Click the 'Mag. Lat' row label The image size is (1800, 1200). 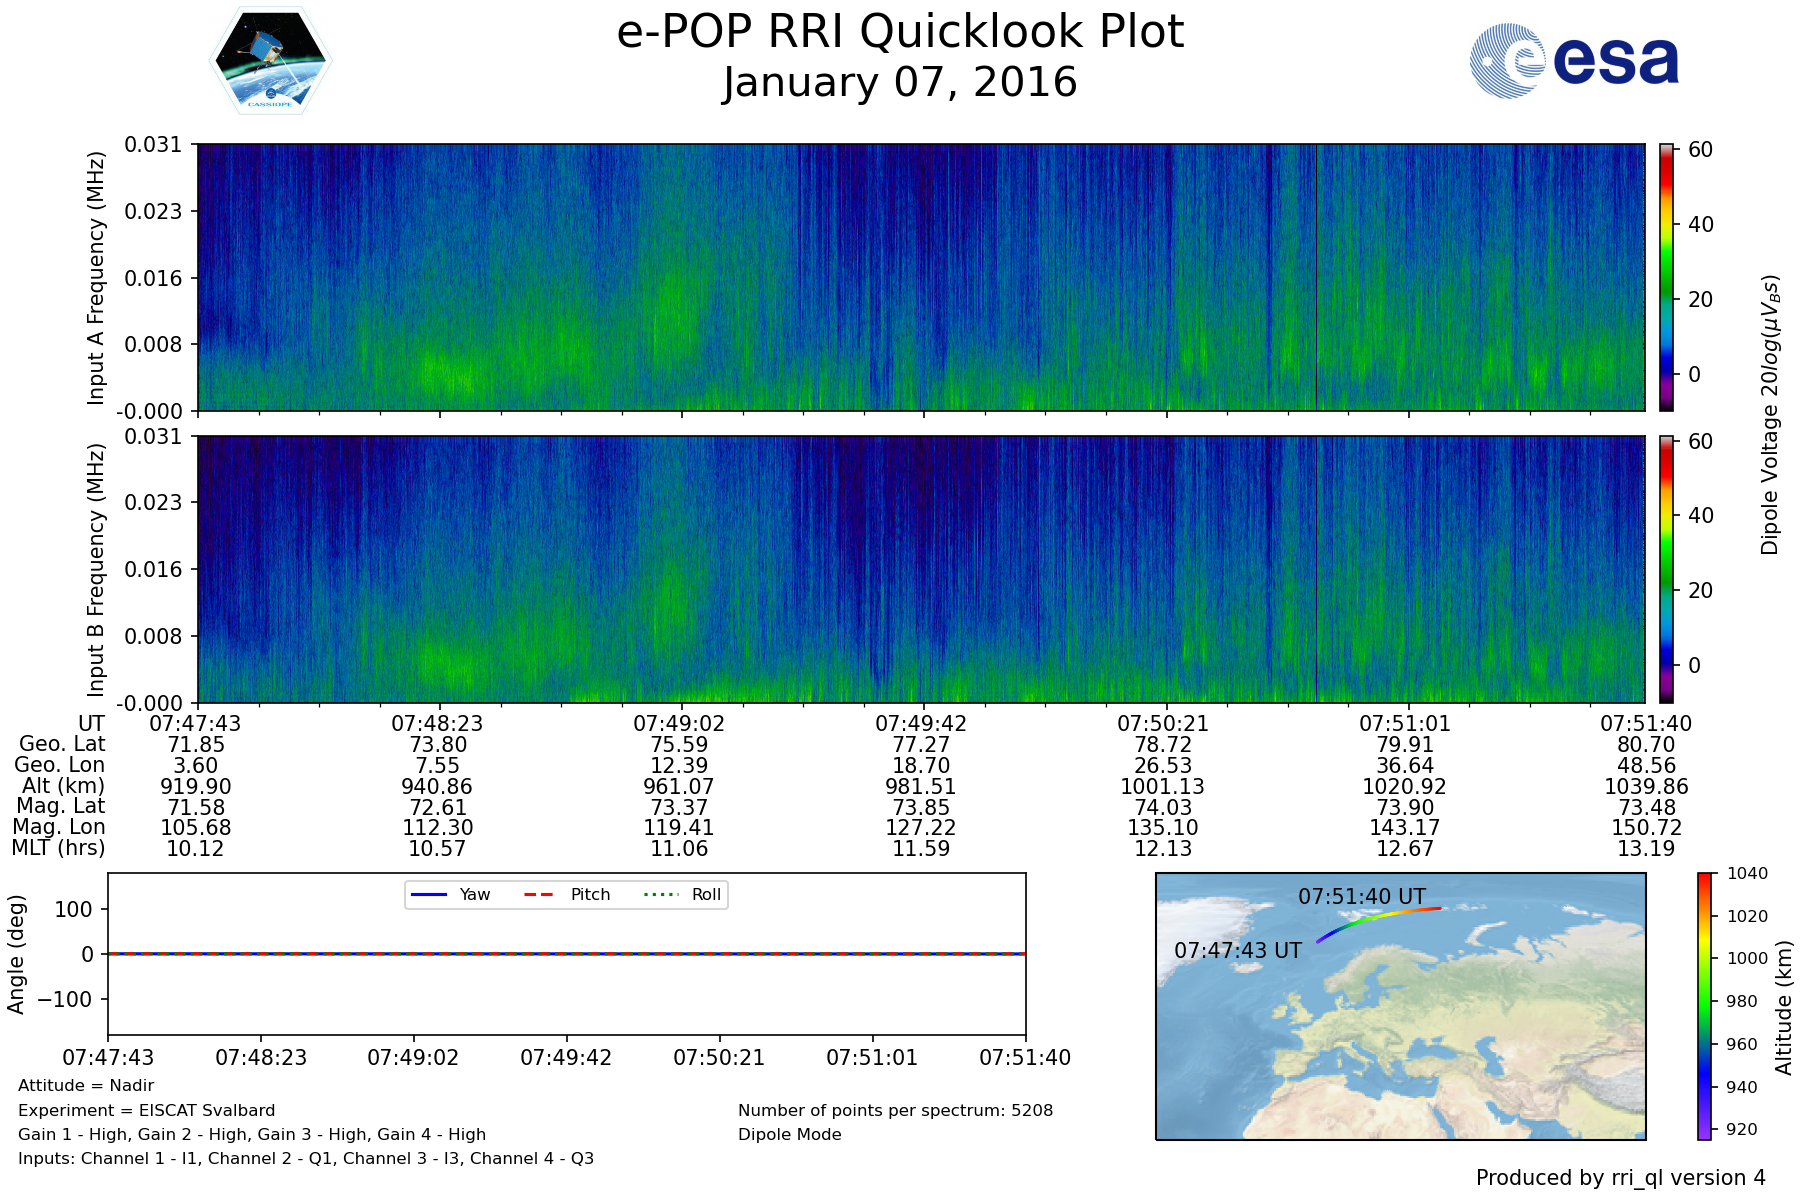coord(61,806)
